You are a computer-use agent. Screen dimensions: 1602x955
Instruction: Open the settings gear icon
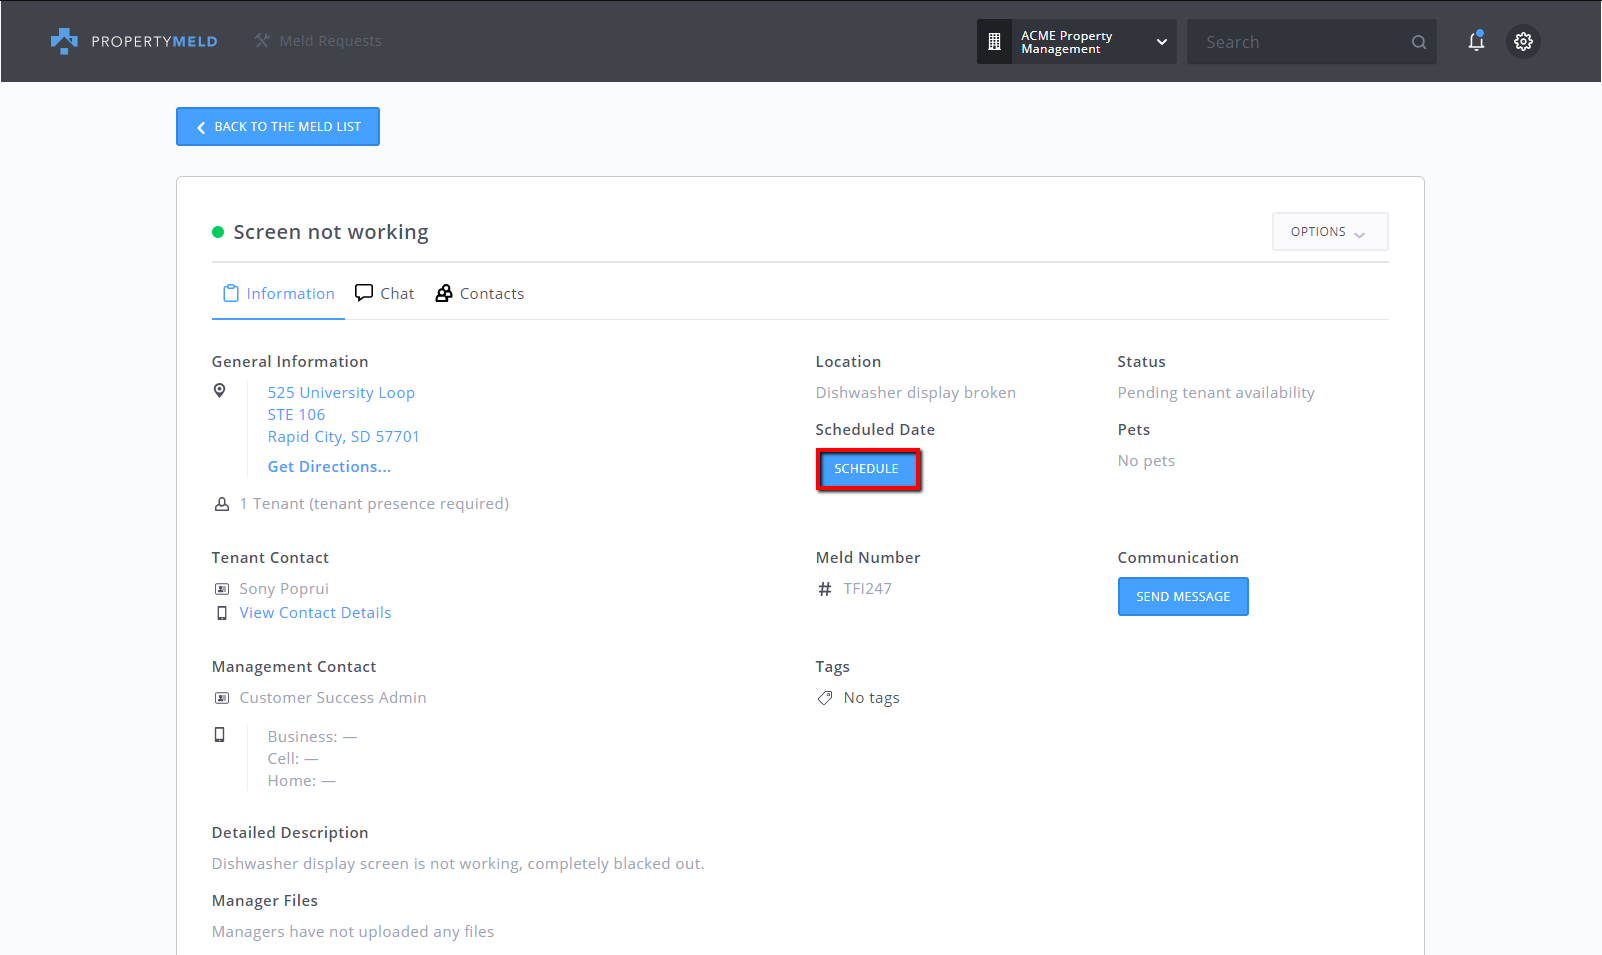point(1523,41)
